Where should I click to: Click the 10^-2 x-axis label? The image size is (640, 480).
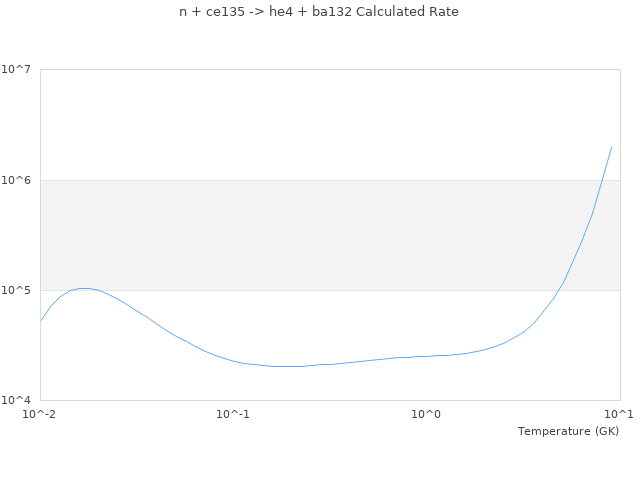point(40,414)
